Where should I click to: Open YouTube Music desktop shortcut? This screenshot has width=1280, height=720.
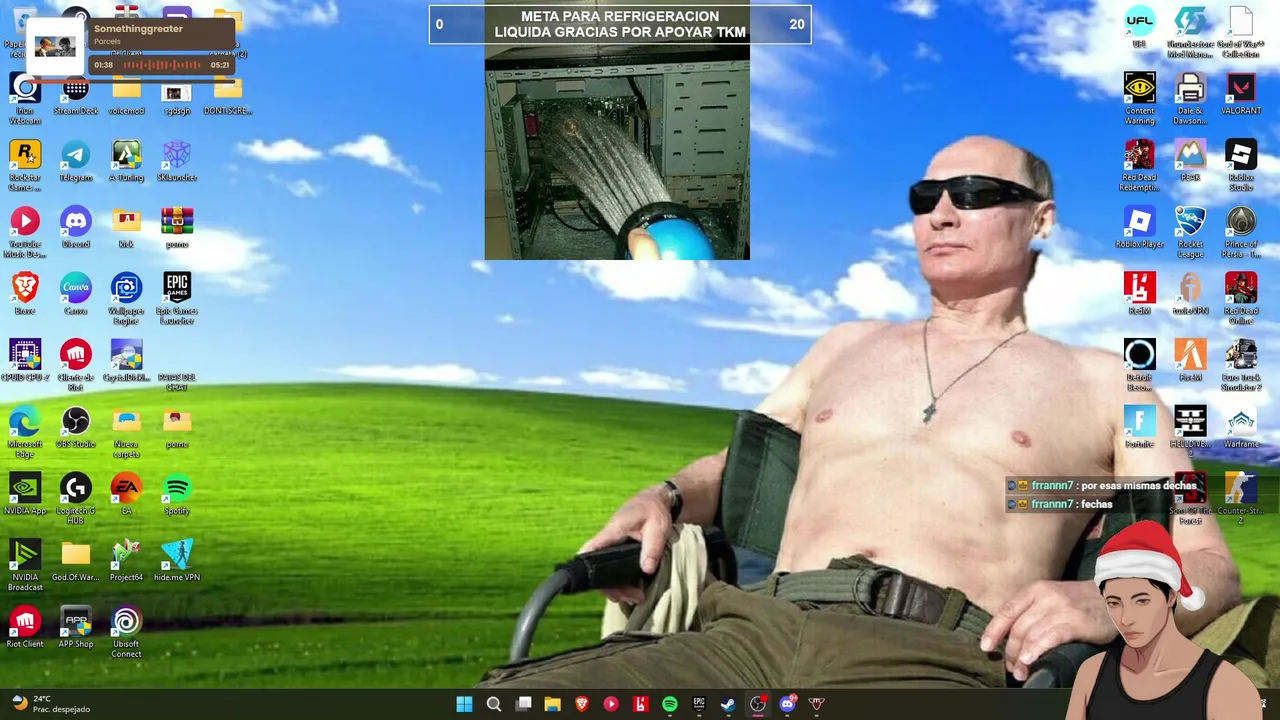pyautogui.click(x=25, y=233)
